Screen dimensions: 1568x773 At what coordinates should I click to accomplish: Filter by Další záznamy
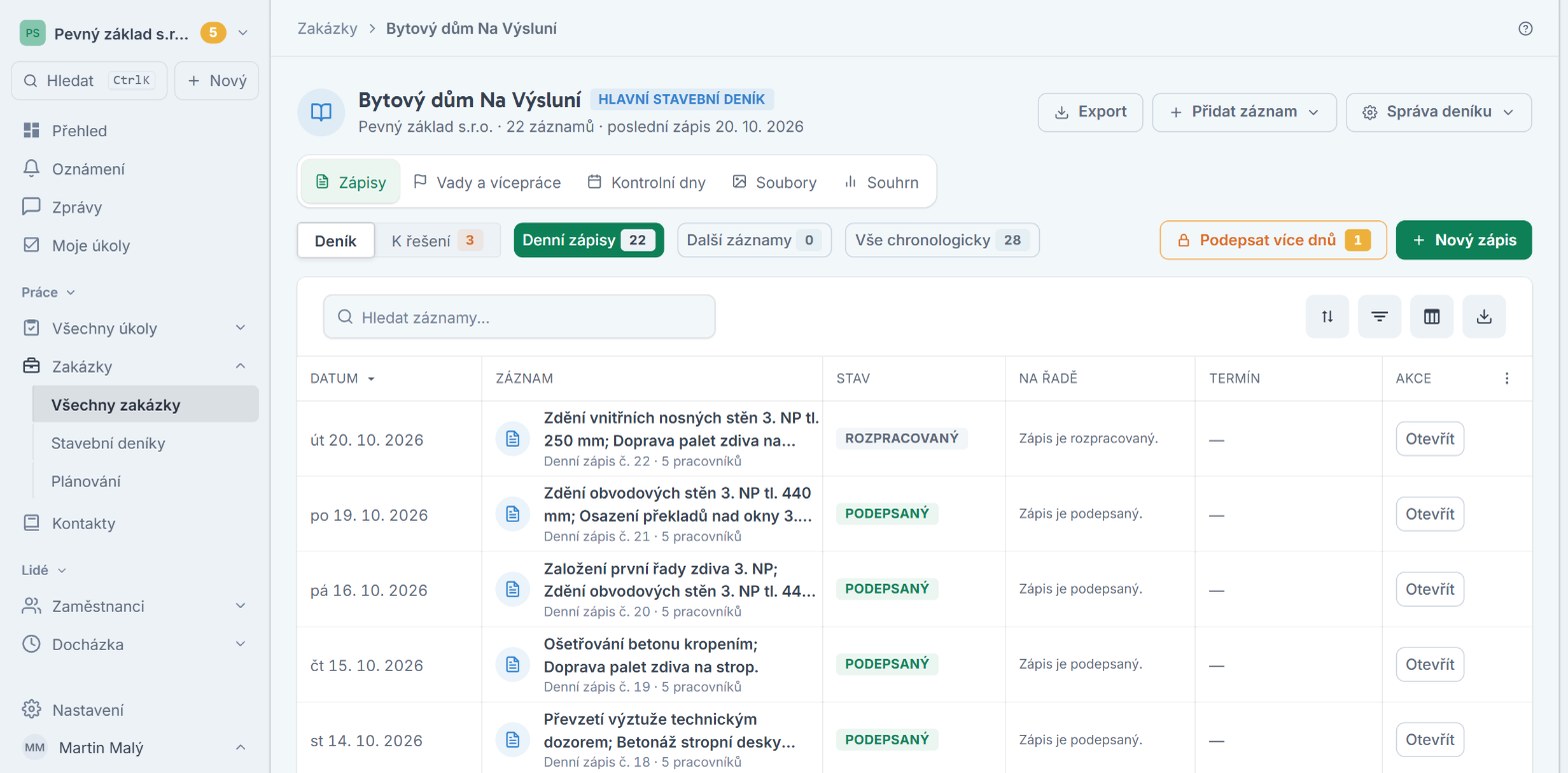[754, 240]
